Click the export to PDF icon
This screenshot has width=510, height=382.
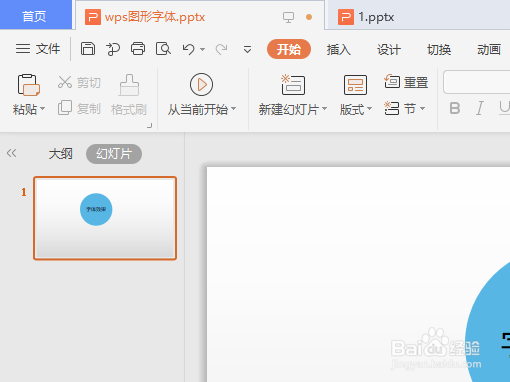click(x=113, y=49)
